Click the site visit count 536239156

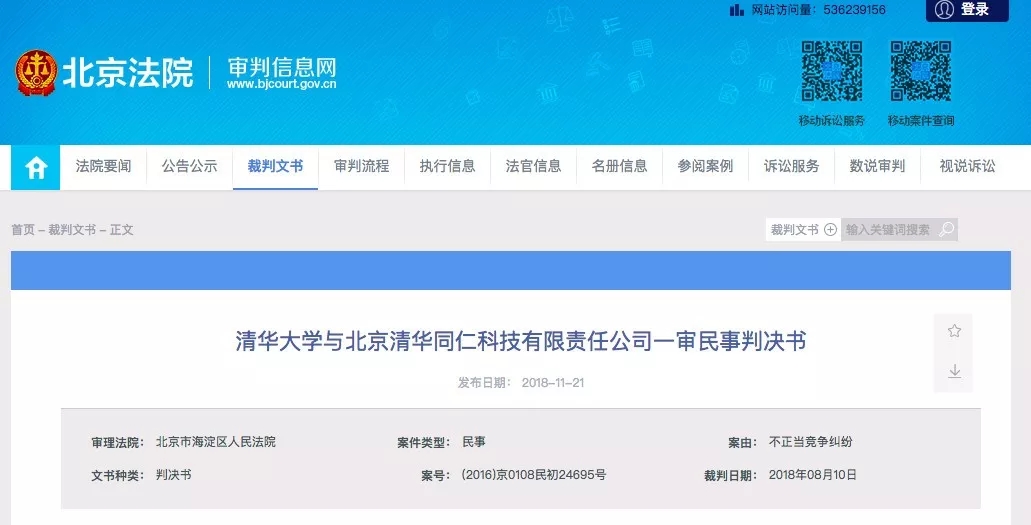[854, 10]
